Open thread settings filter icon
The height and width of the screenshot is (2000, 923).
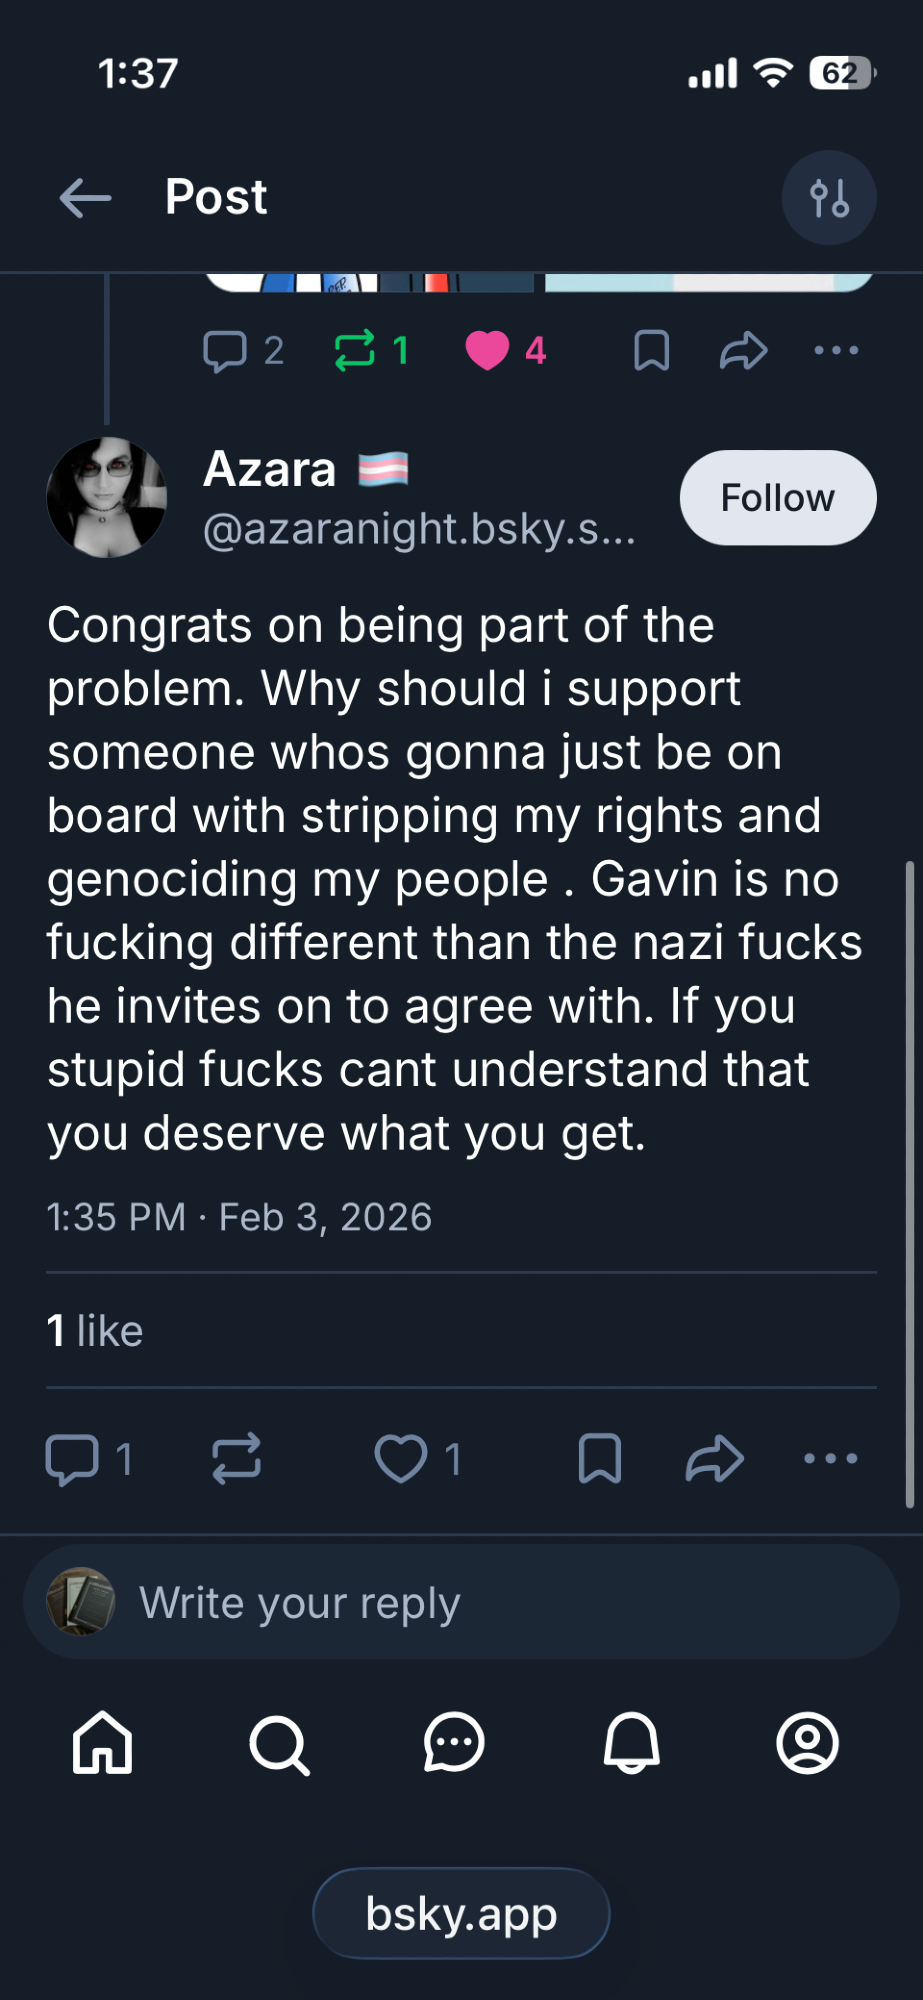[829, 198]
